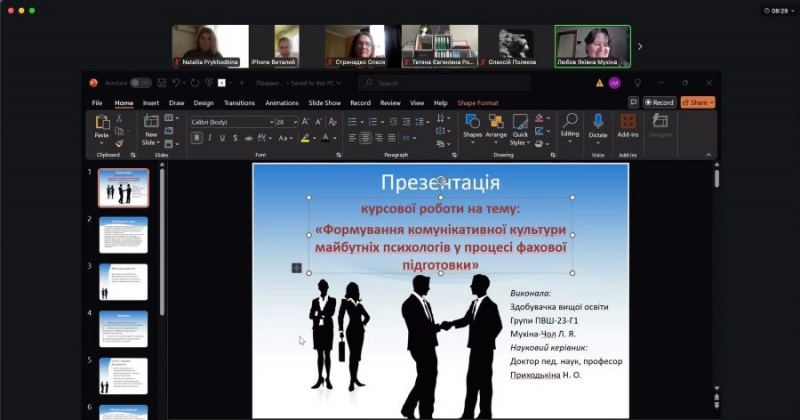Screen dimensions: 800x420
Task: Open the Shape Format tab
Action: click(x=477, y=103)
